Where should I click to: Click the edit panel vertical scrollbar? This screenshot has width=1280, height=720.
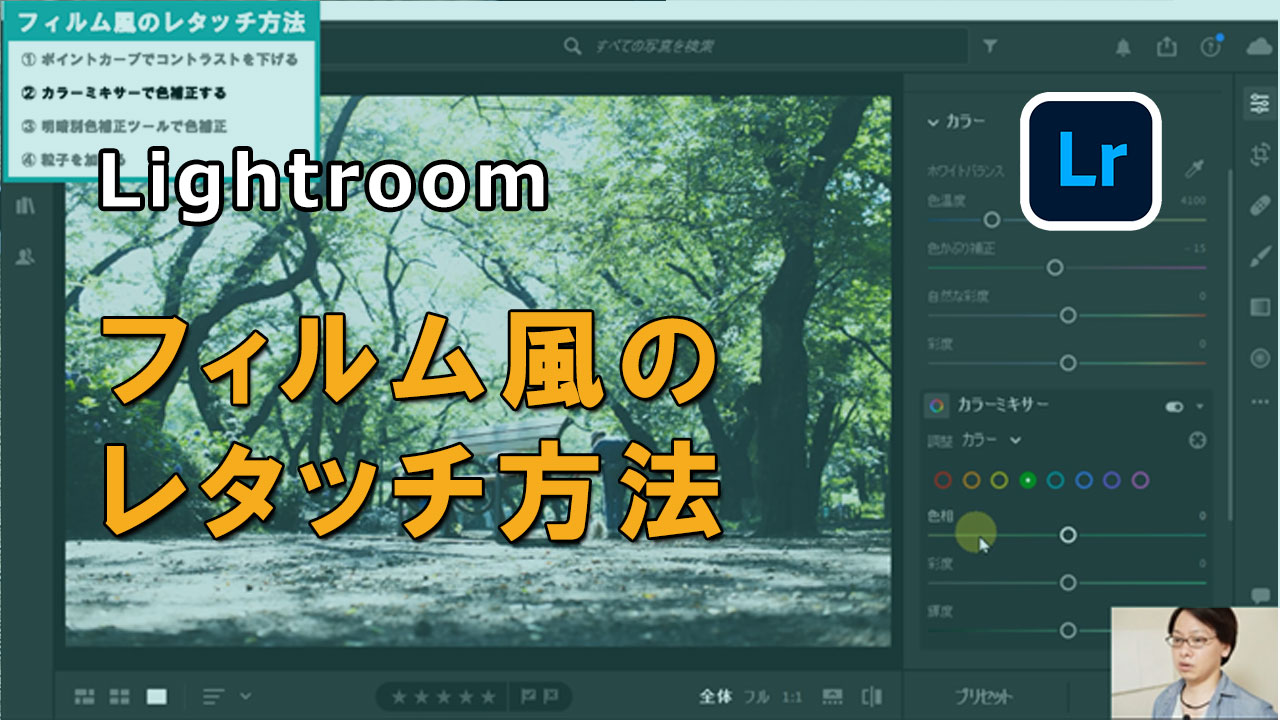[1231, 345]
